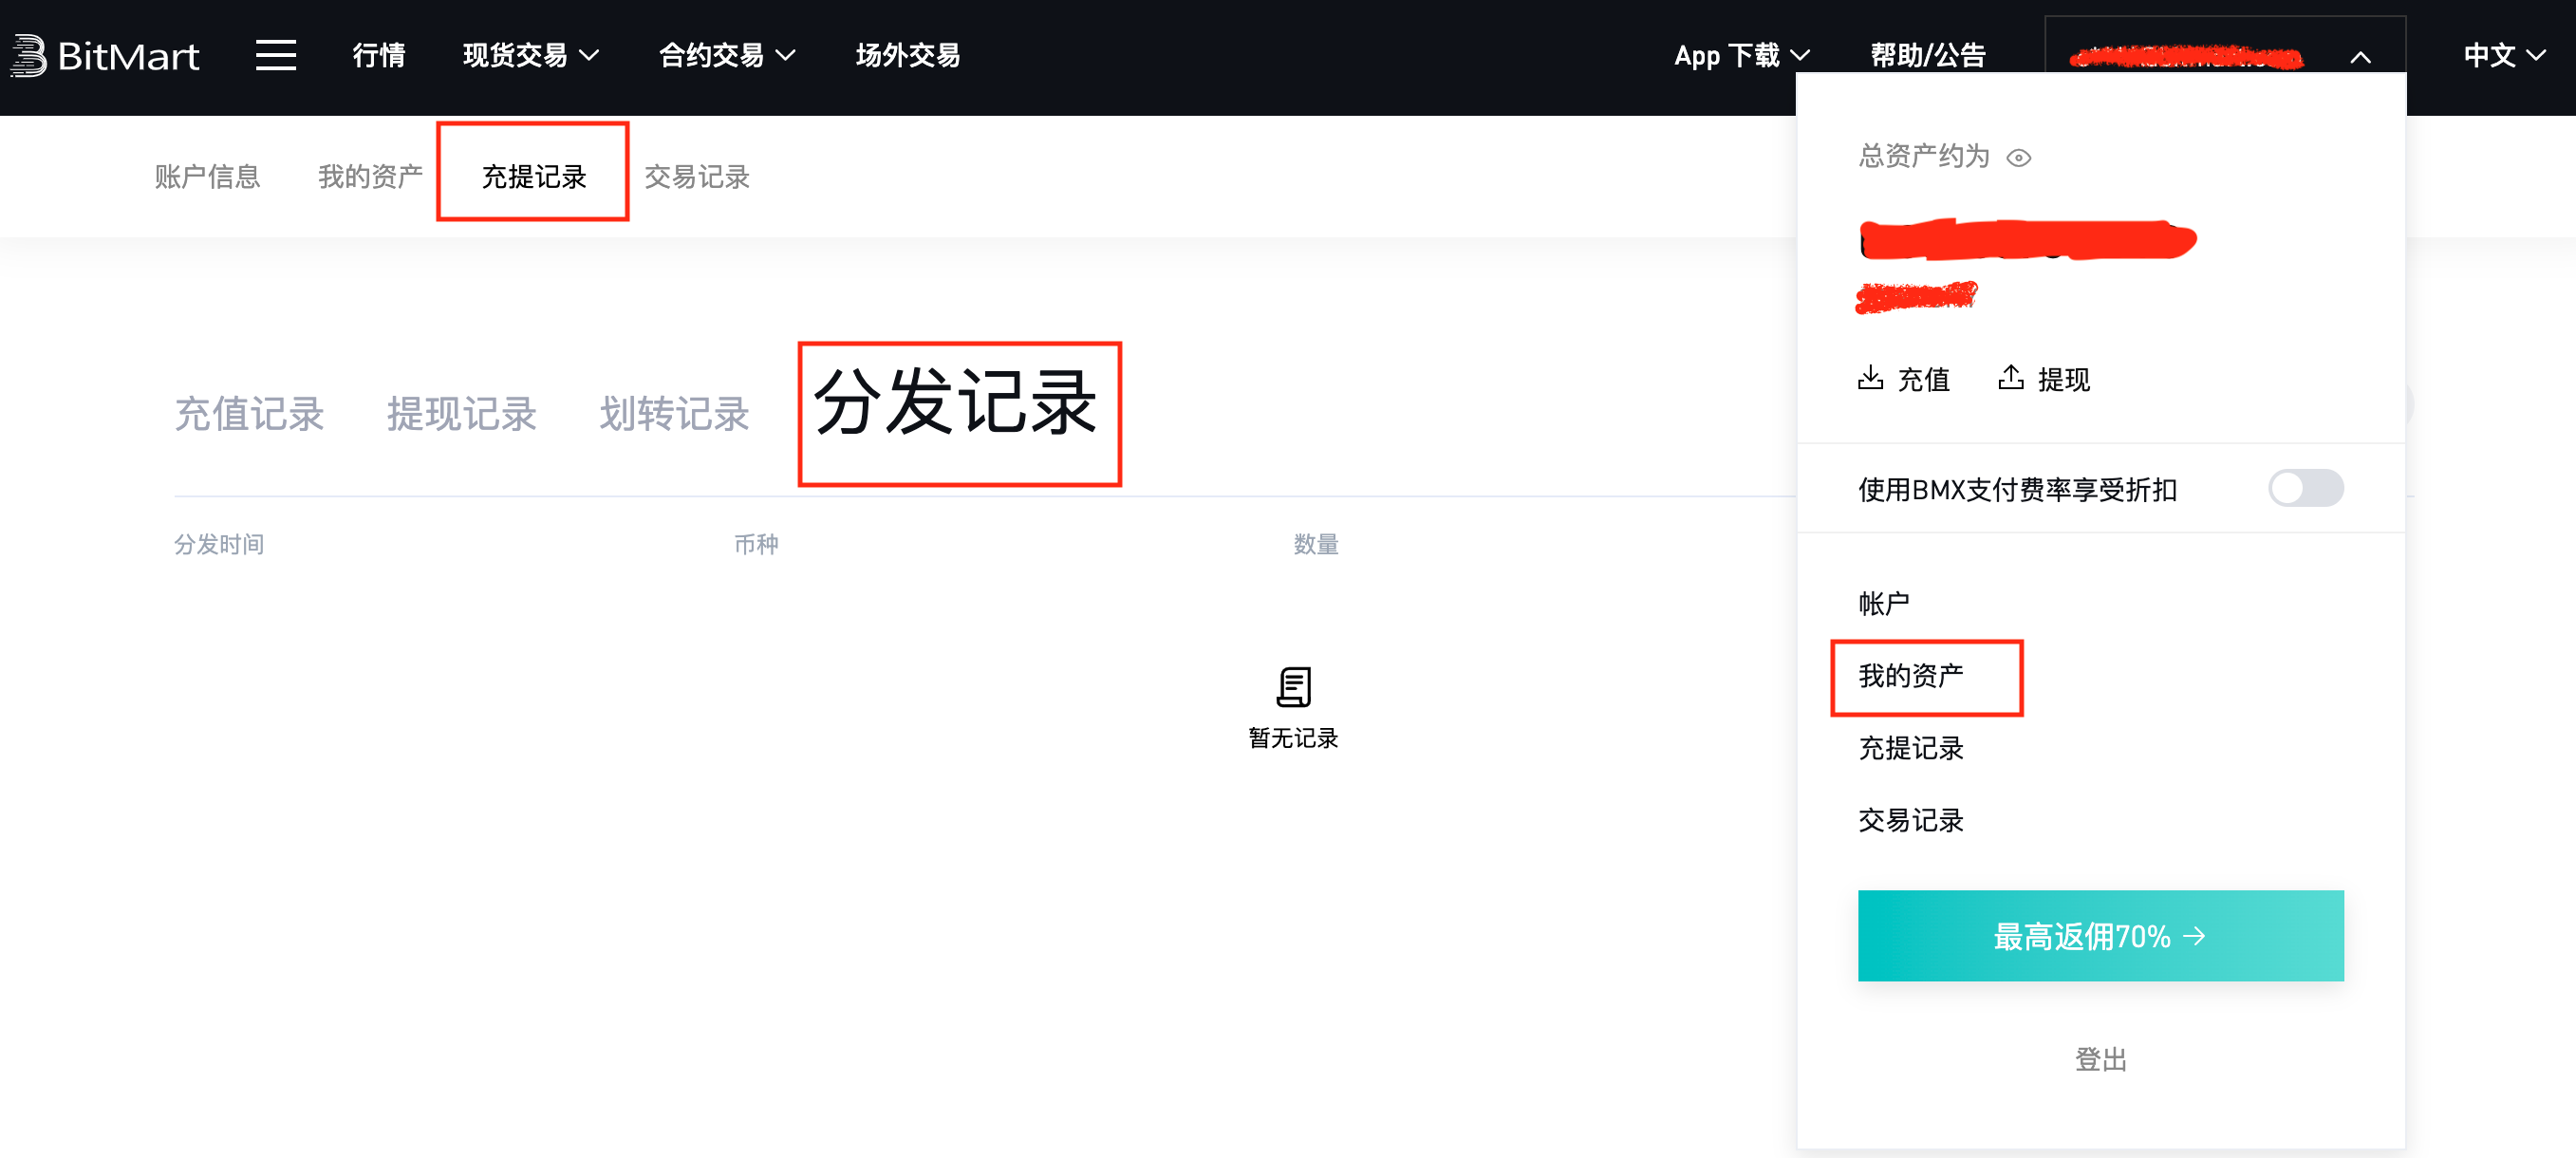2576x1158 pixels.
Task: Enable BMX fee discount switch
Action: 2305,488
